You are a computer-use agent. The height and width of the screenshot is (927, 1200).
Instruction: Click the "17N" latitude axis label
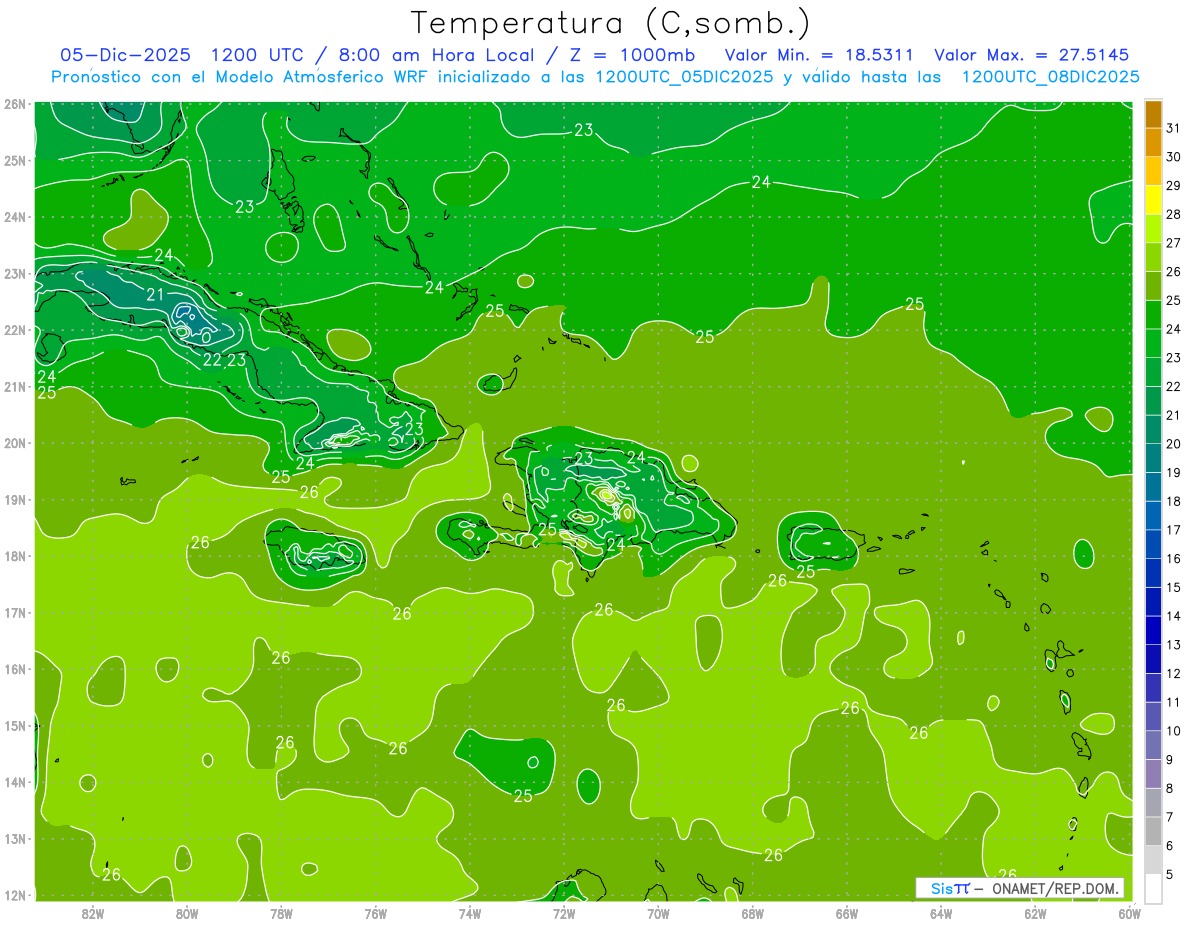(14, 612)
